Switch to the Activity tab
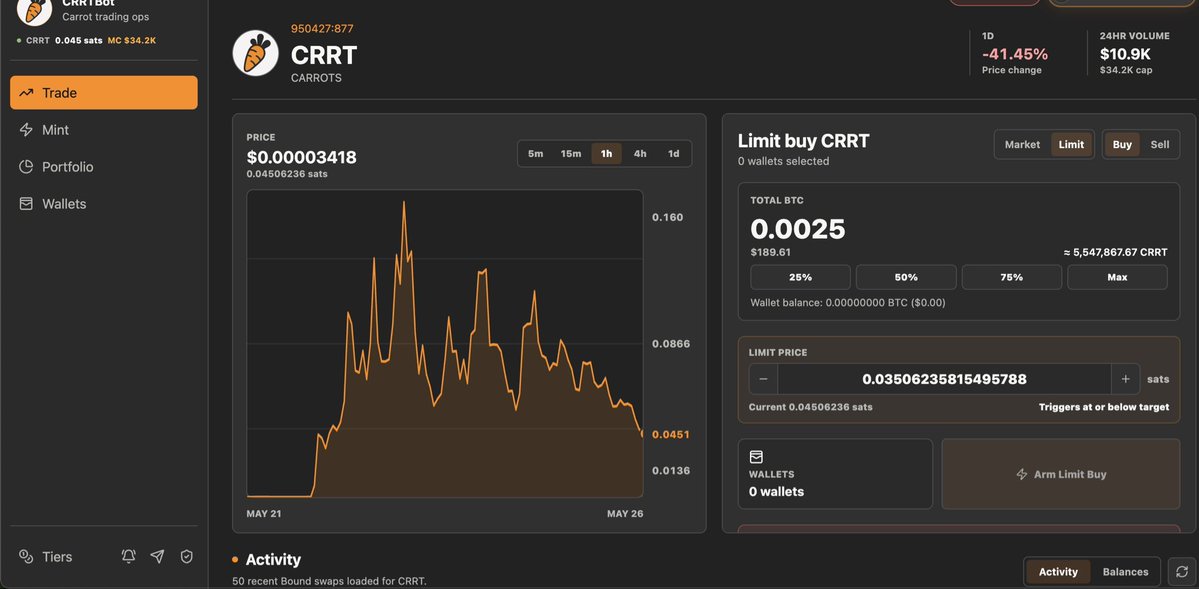Screen dimensions: 1199x589 tap(1058, 571)
